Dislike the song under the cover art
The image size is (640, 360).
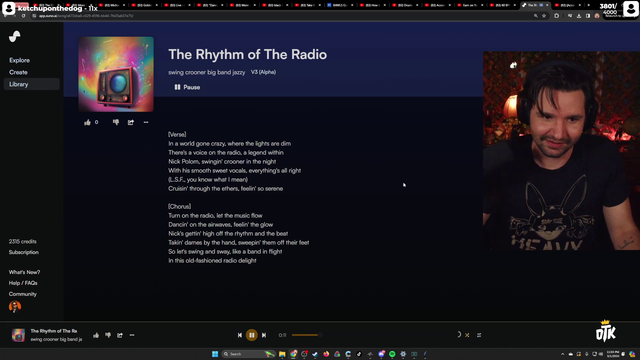116,122
